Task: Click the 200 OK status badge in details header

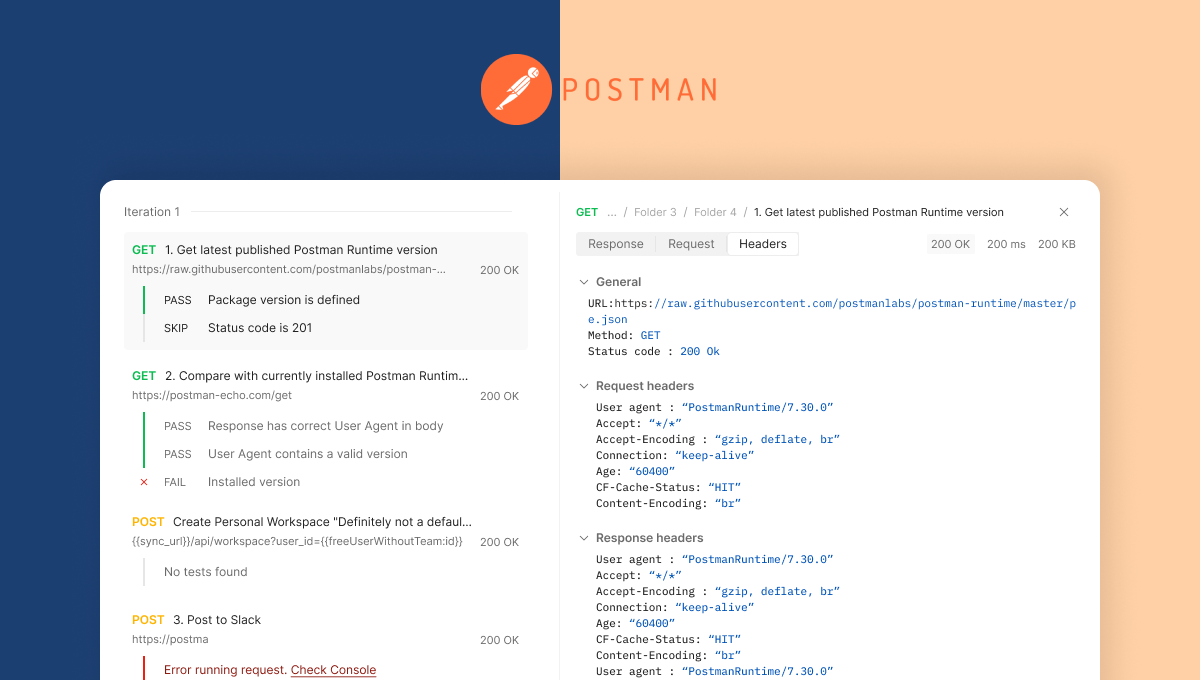Action: [951, 244]
